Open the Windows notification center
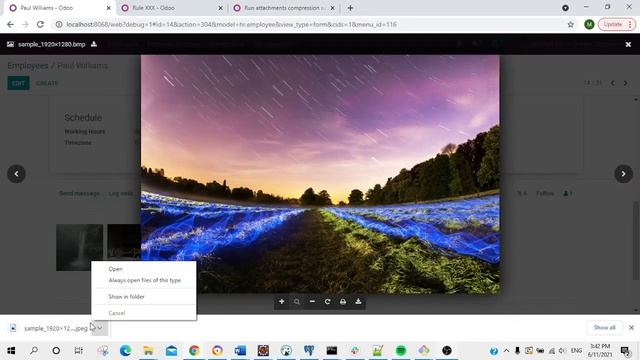Image resolution: width=640 pixels, height=360 pixels. click(x=625, y=351)
